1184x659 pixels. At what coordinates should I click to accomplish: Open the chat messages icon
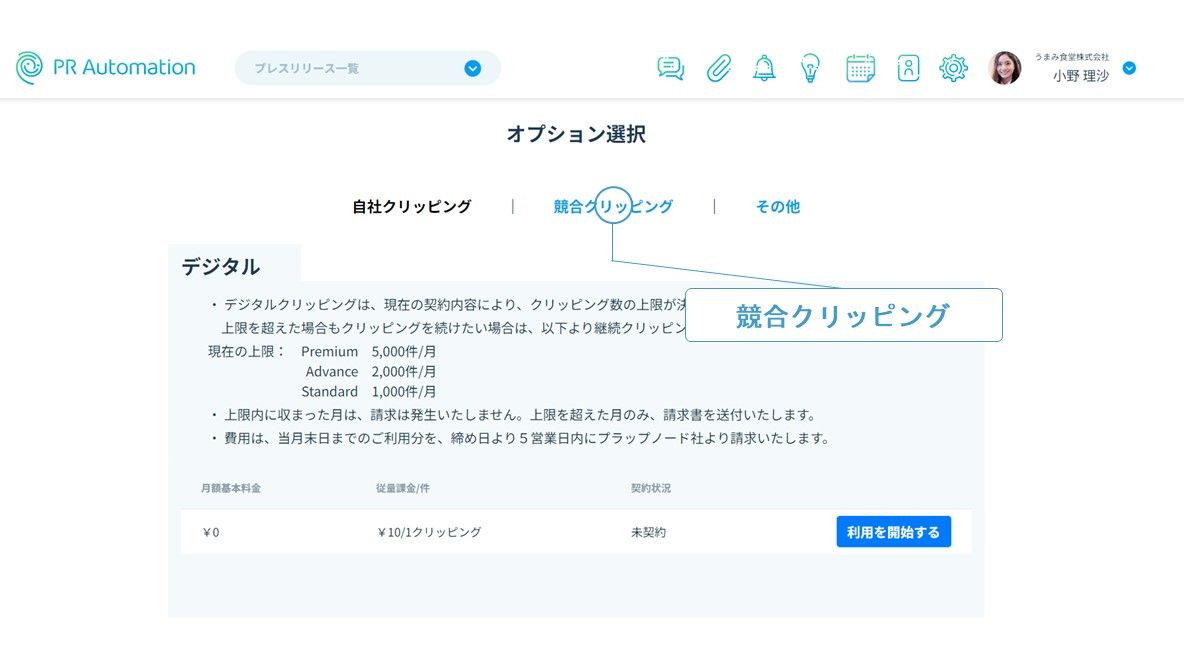671,68
